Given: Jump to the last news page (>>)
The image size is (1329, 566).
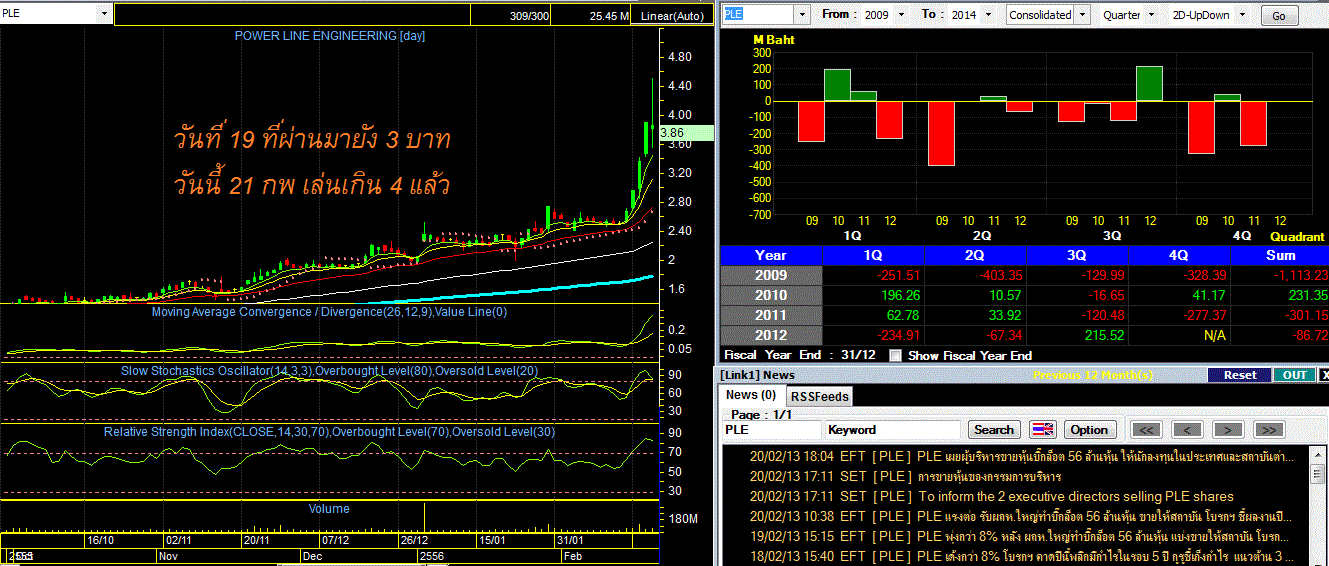Looking at the screenshot, I should [1268, 429].
